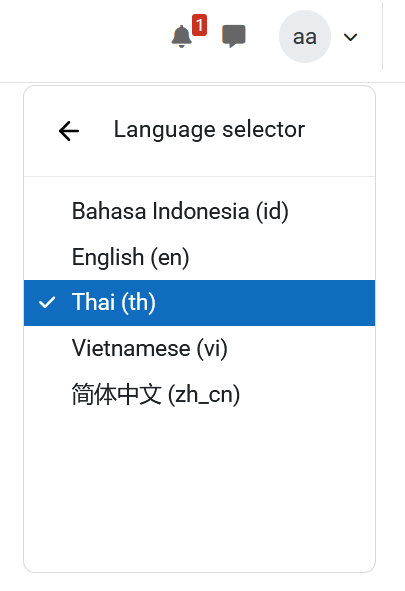Screen dimensions: 405x591
Task: Open the notifications bell
Action: (182, 37)
